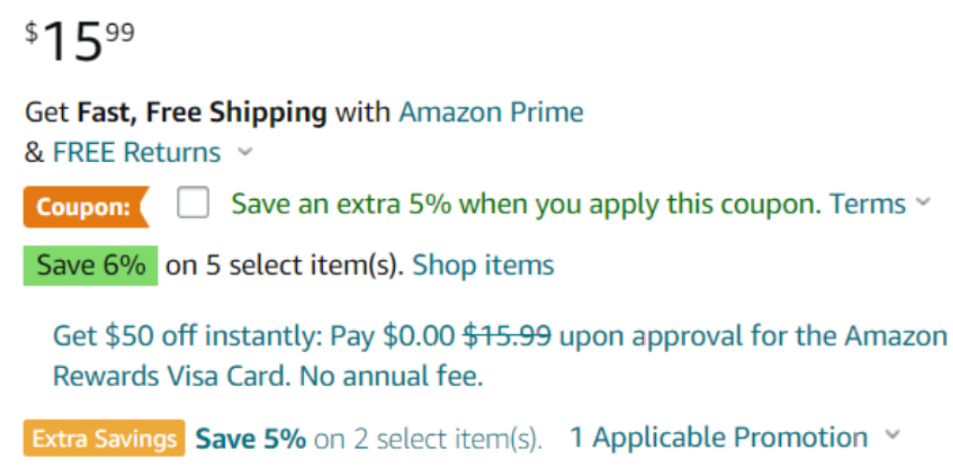
Task: Open the 1 Applicable Promotion link
Action: click(x=718, y=437)
